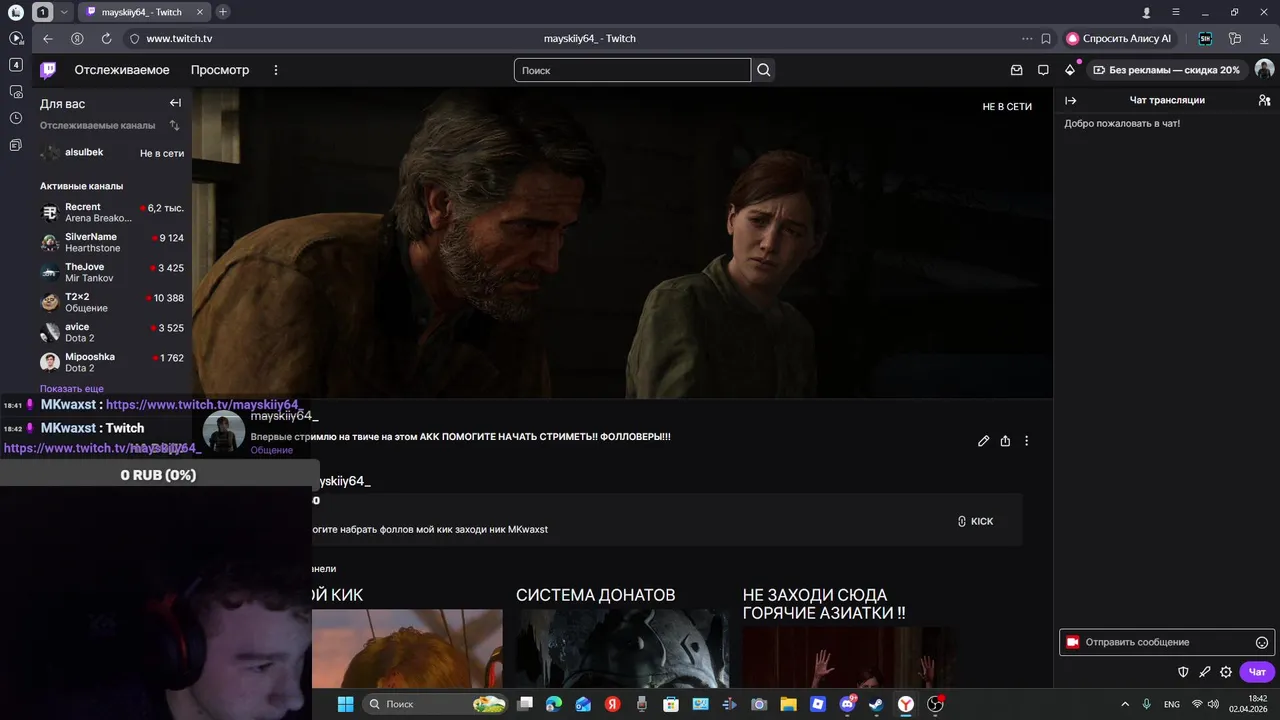Open followed channel alsulbek
Viewport: 1280px width, 720px height.
(x=112, y=153)
